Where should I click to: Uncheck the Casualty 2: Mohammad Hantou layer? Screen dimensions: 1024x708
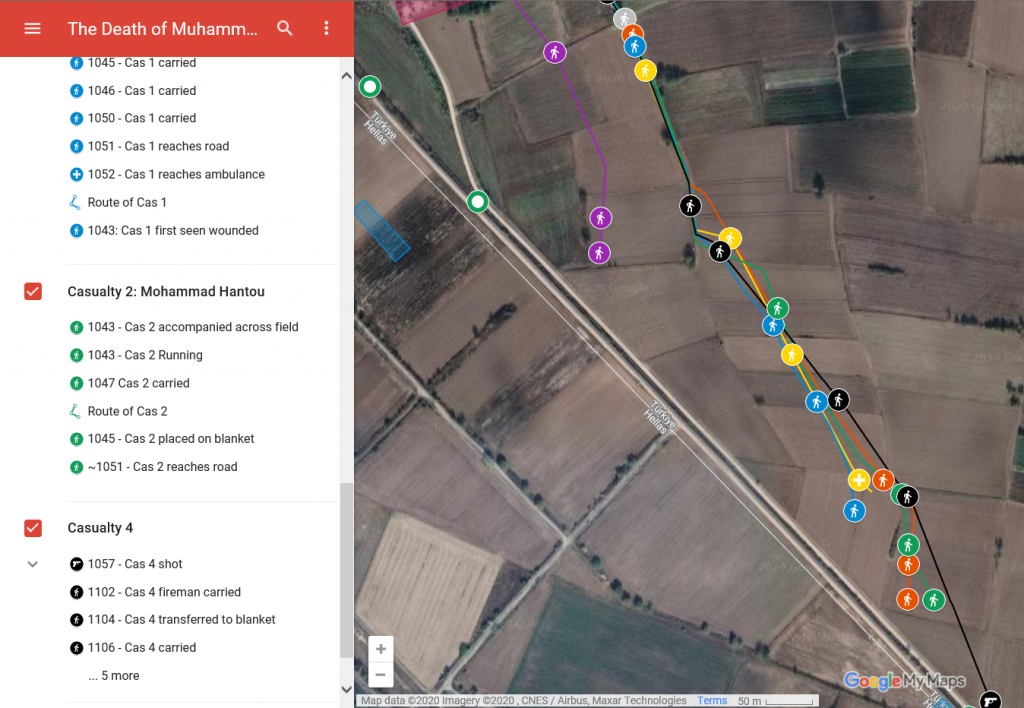click(33, 292)
